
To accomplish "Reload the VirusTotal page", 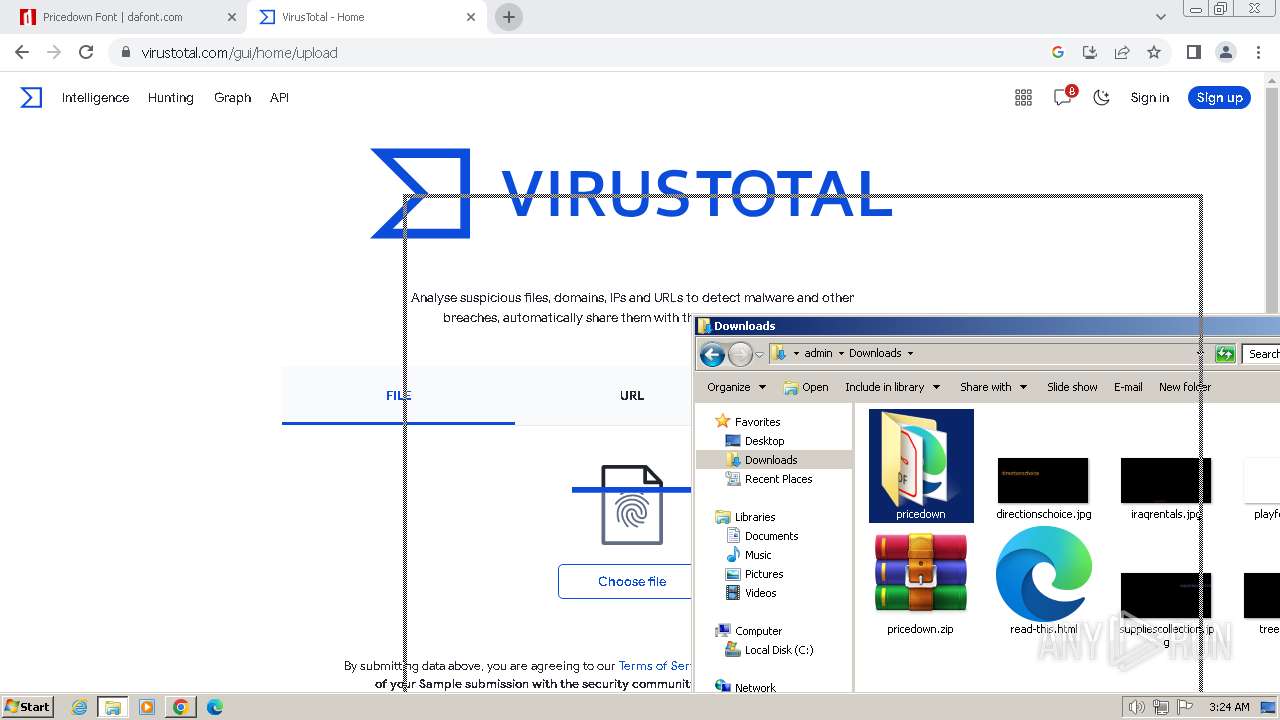I will click(x=86, y=52).
